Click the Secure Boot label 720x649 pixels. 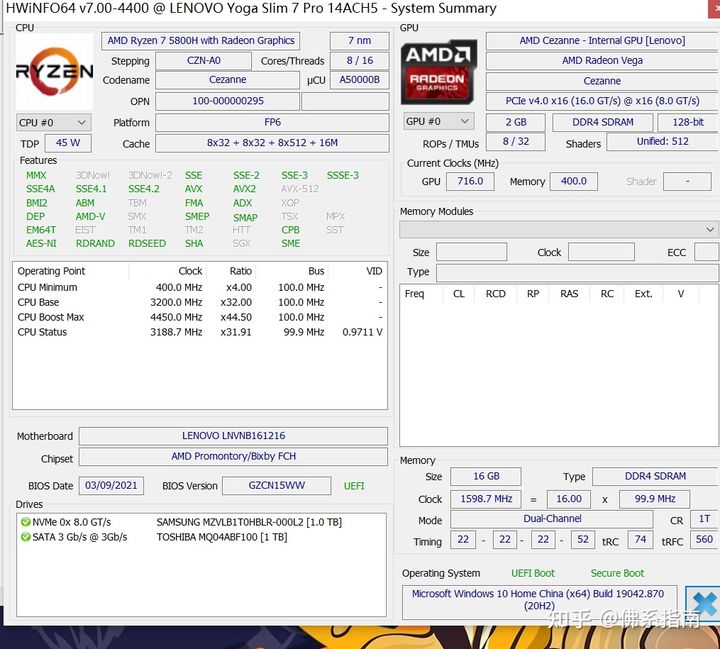click(x=617, y=573)
